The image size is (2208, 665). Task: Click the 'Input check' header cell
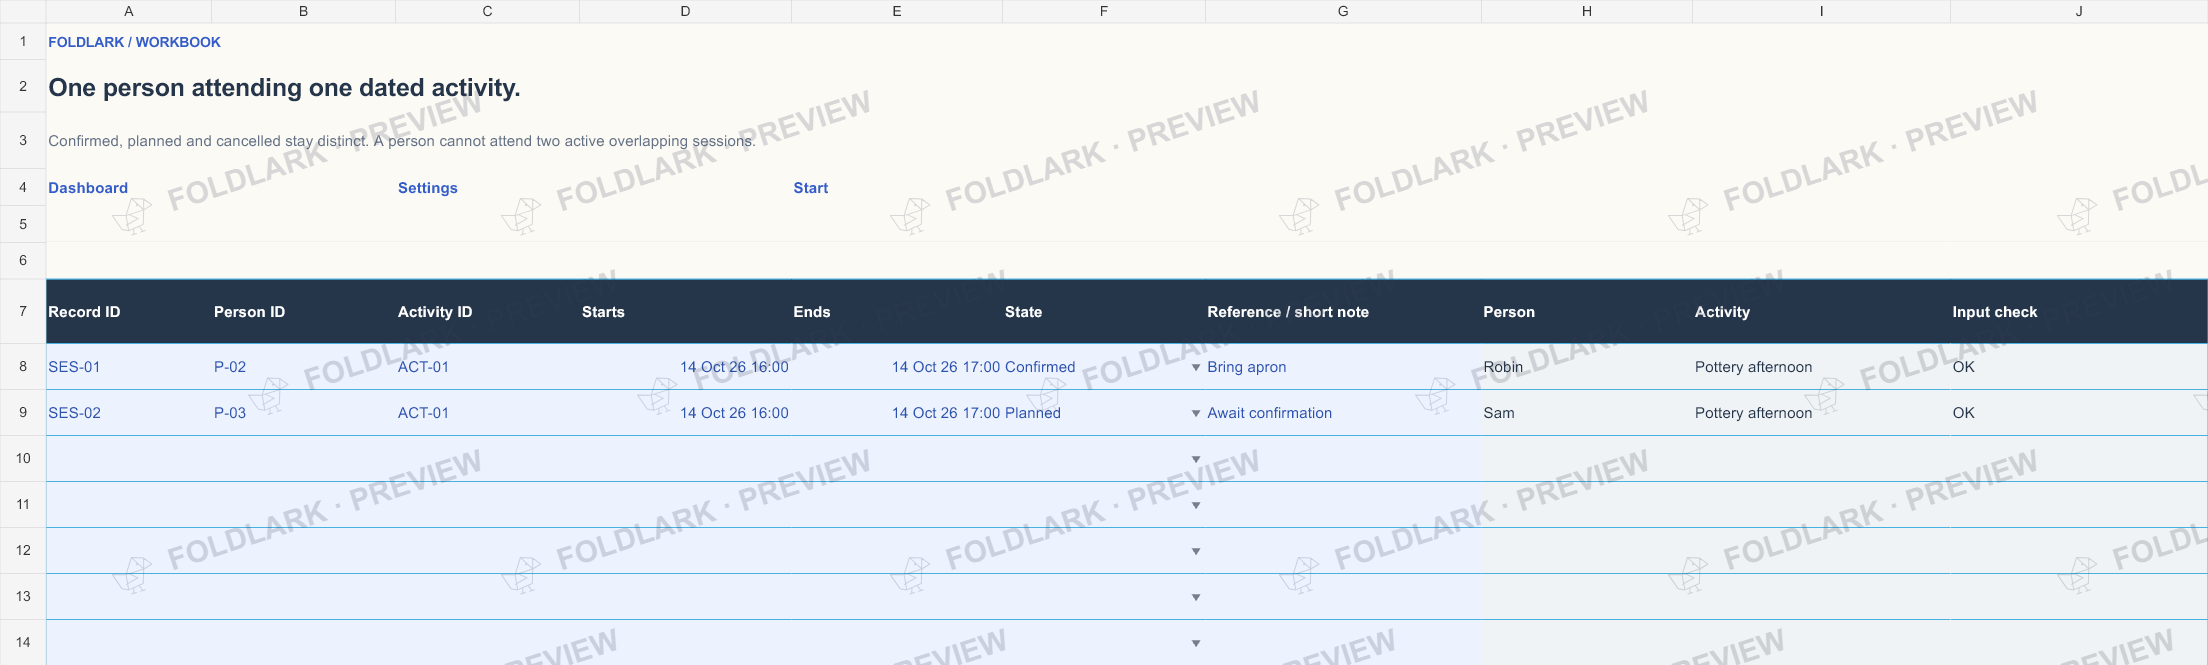[x=2079, y=312]
